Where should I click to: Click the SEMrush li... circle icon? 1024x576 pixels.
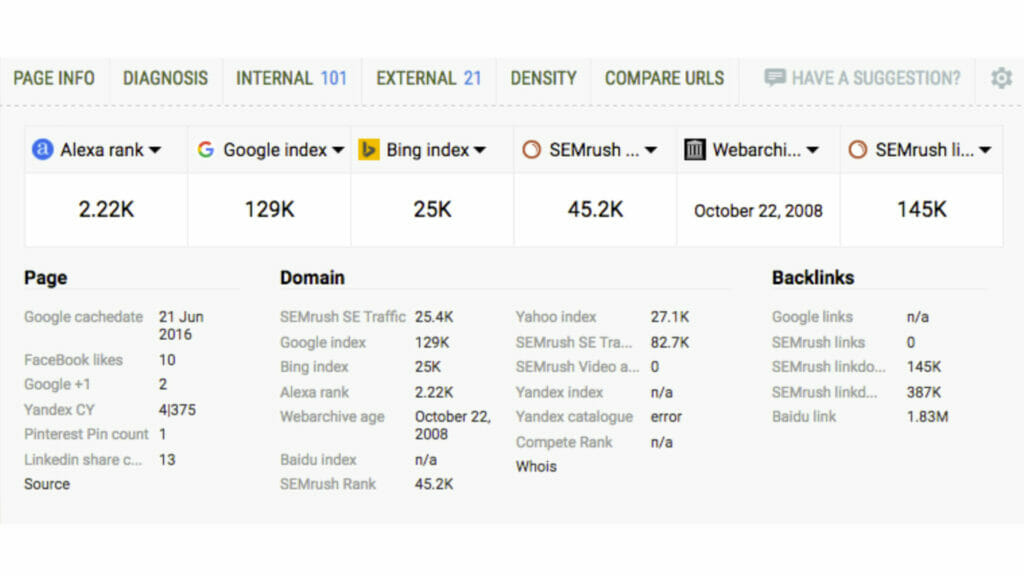857,150
